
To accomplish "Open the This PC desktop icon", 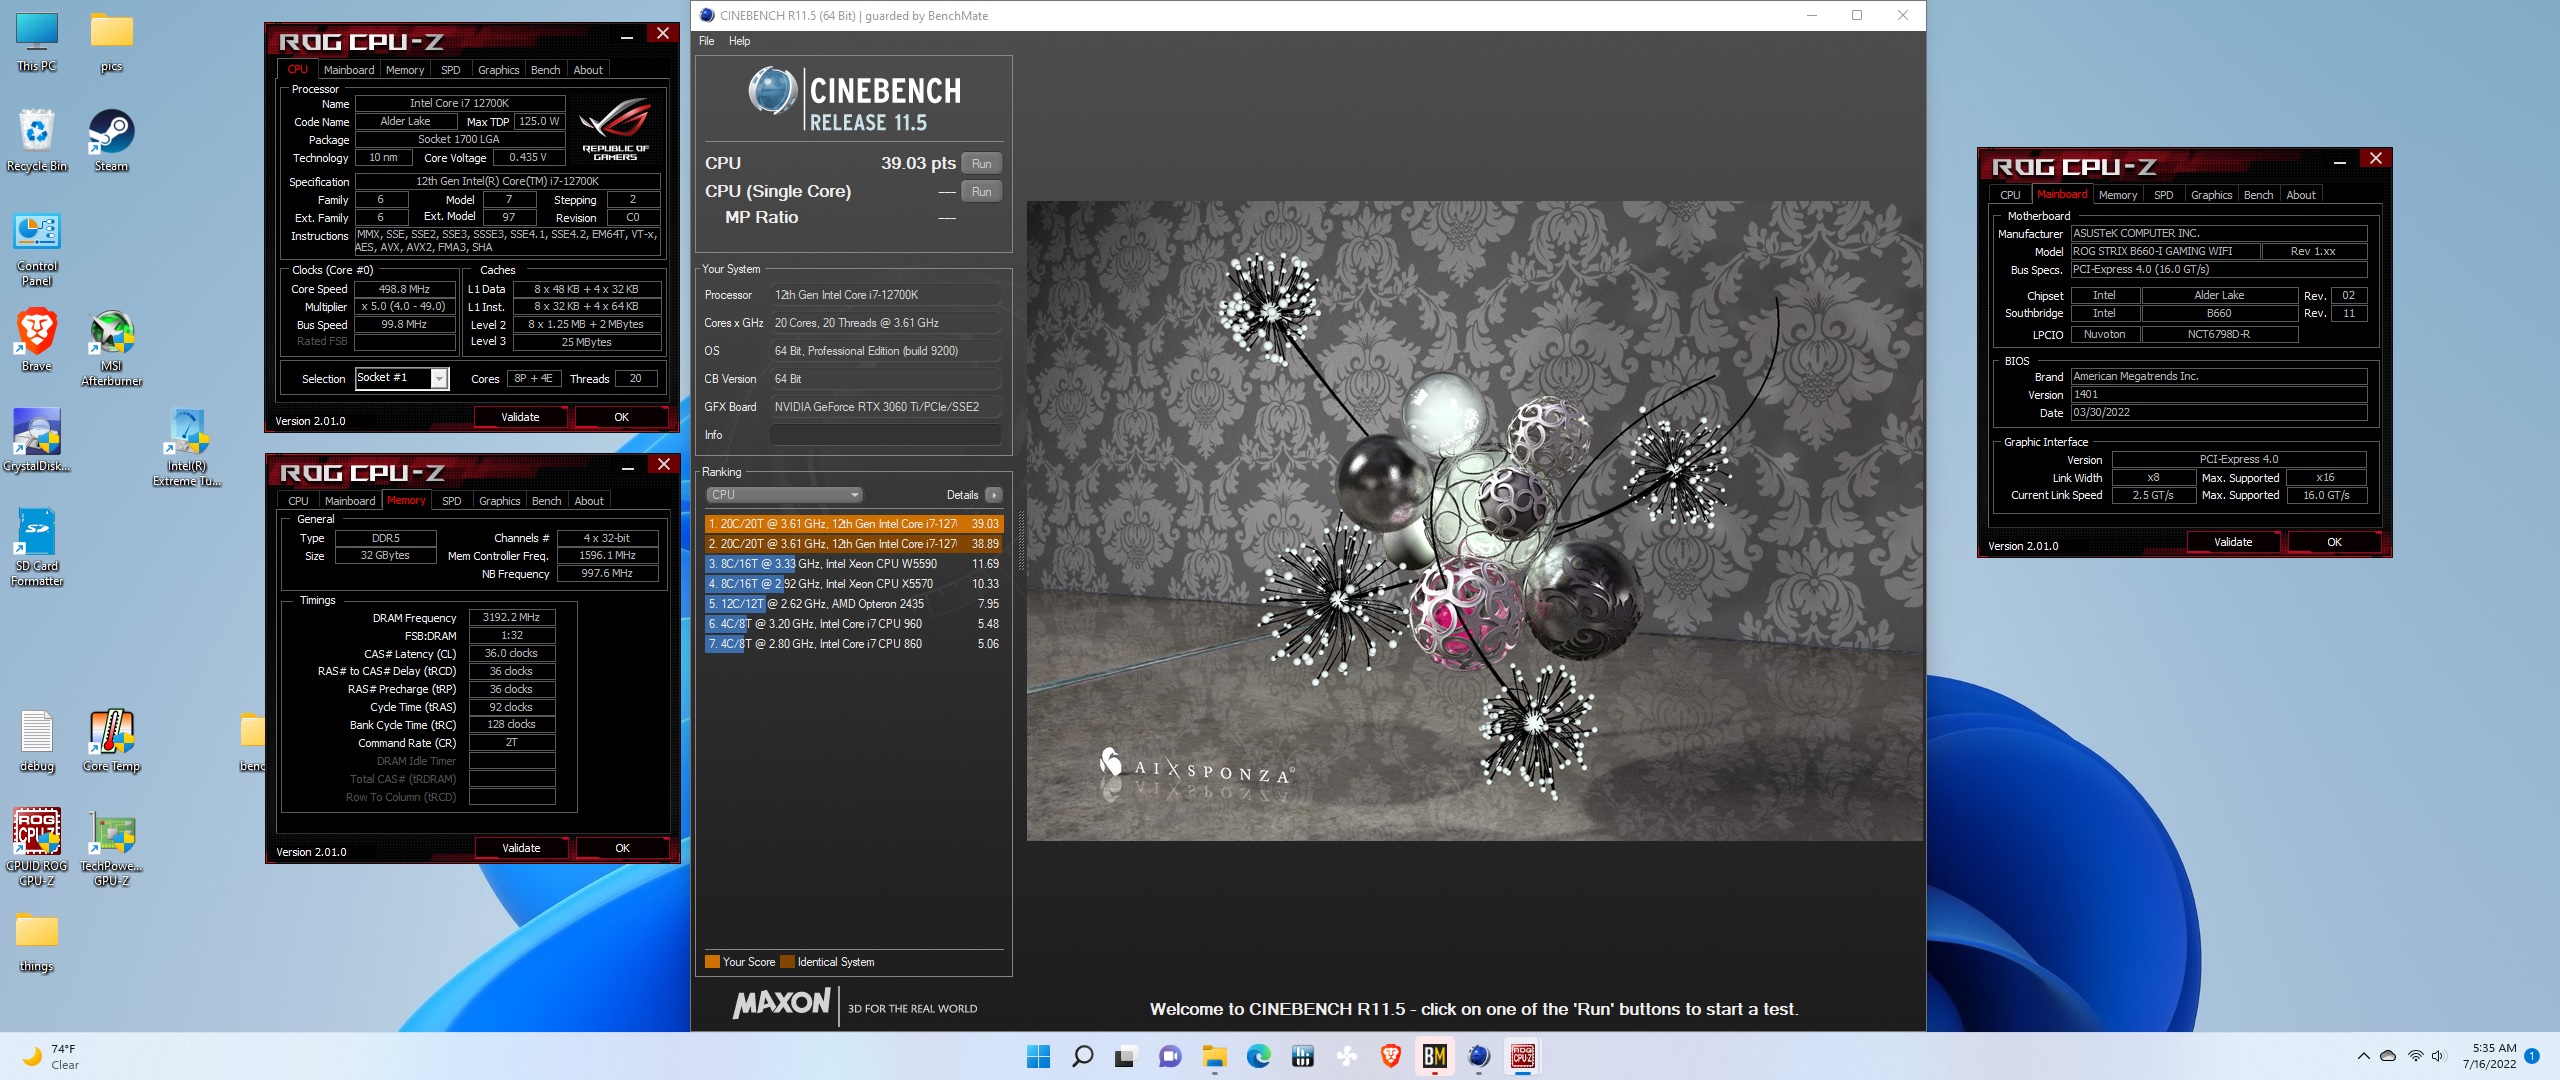I will point(37,42).
